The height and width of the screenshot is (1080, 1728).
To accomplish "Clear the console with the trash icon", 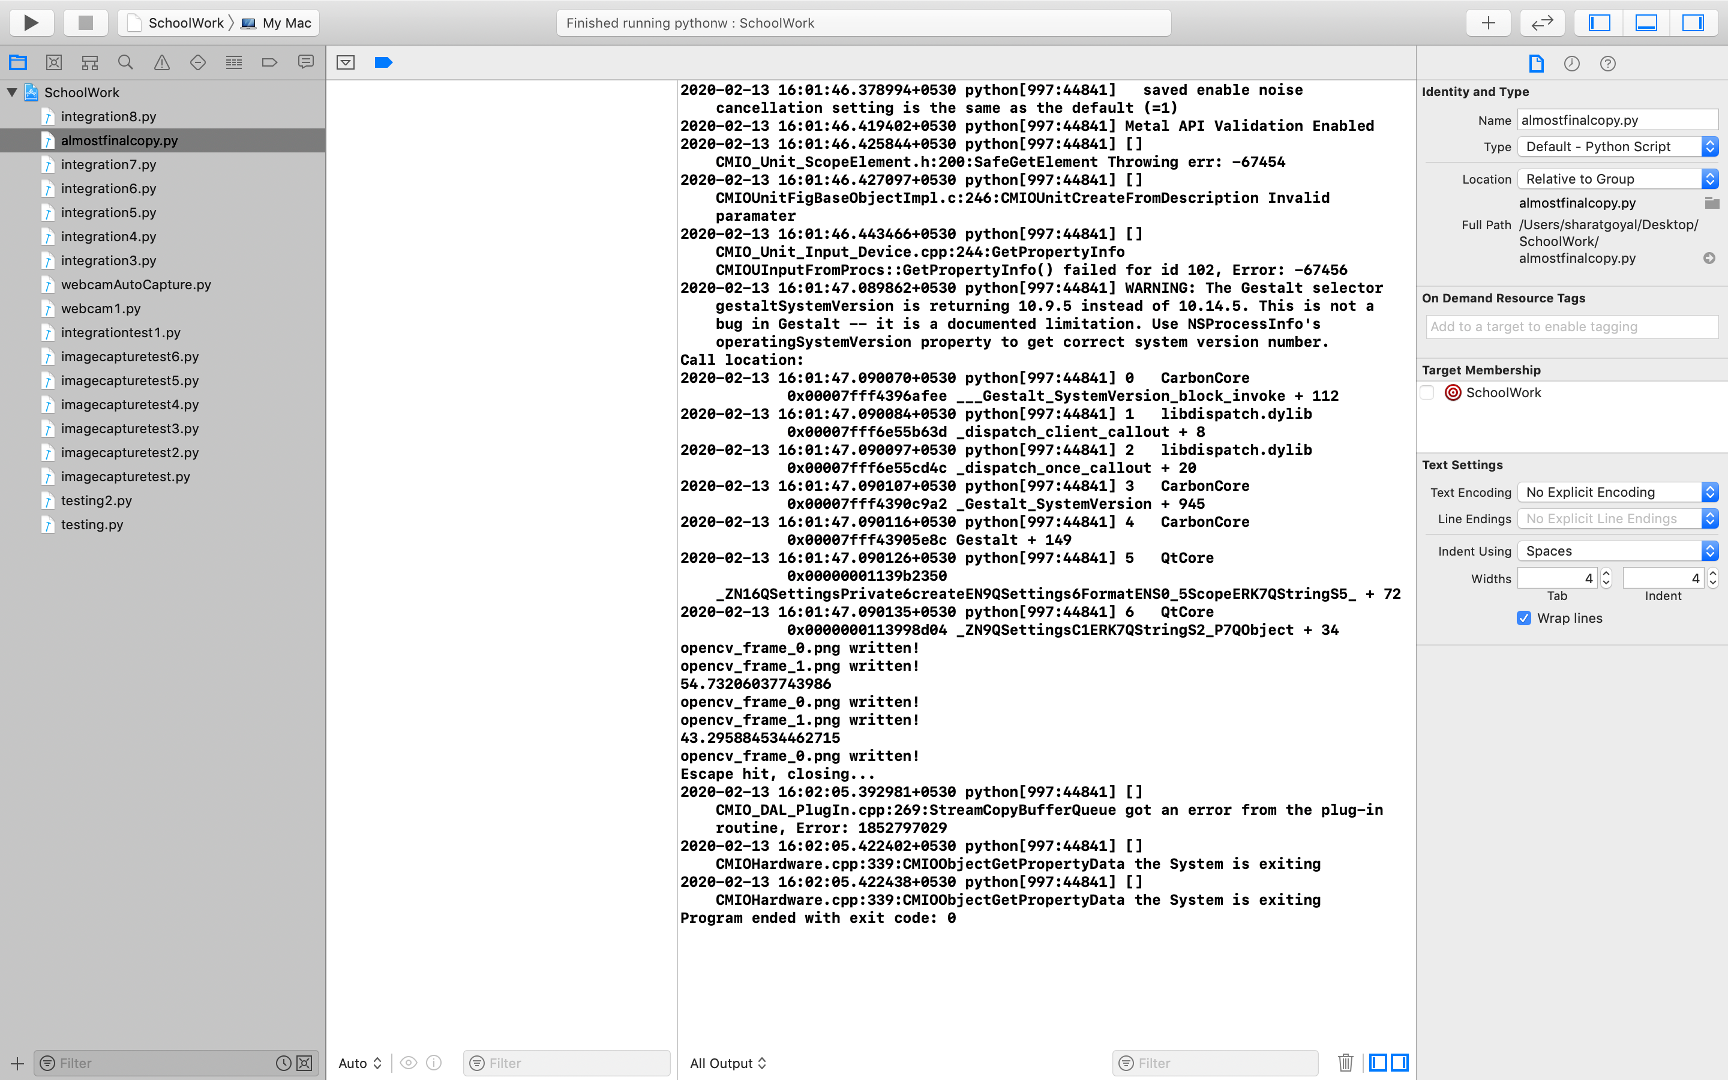I will [x=1346, y=1063].
